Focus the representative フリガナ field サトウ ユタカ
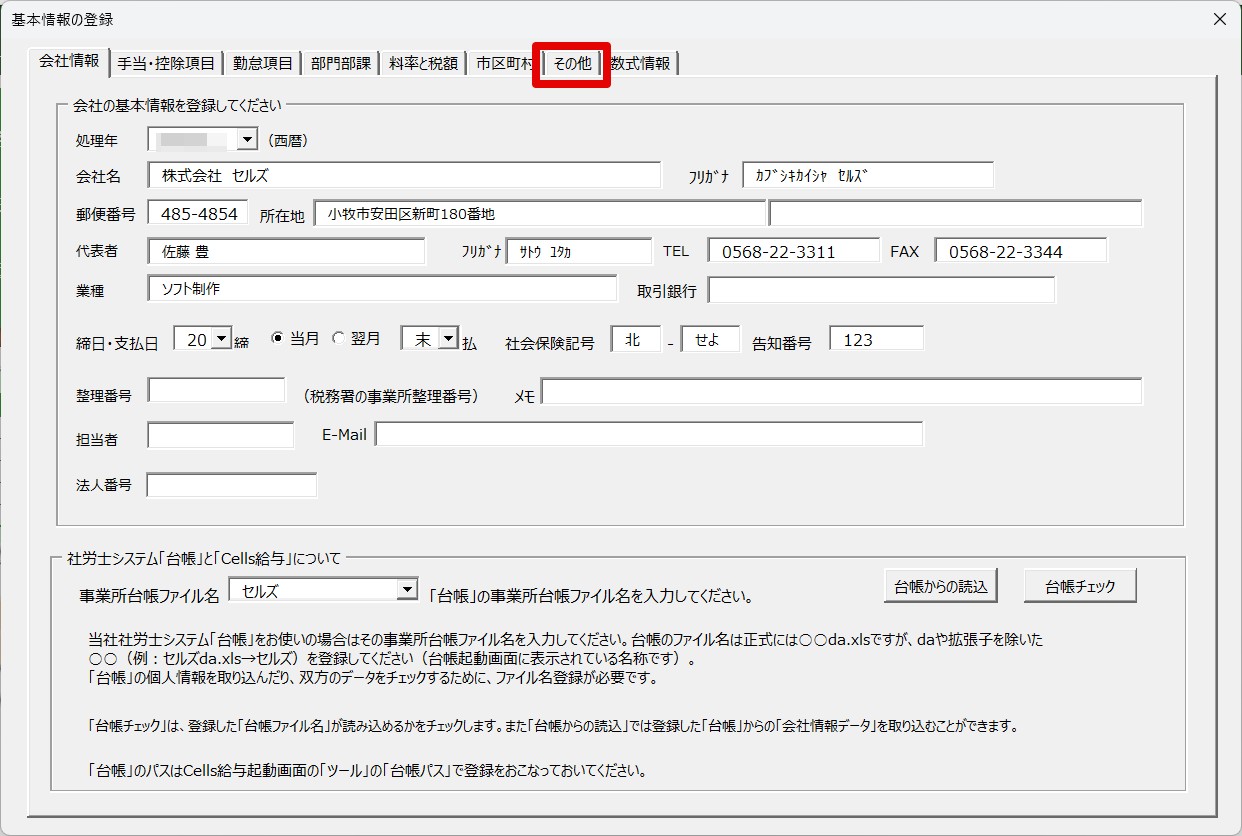The height and width of the screenshot is (836, 1242). tap(579, 251)
